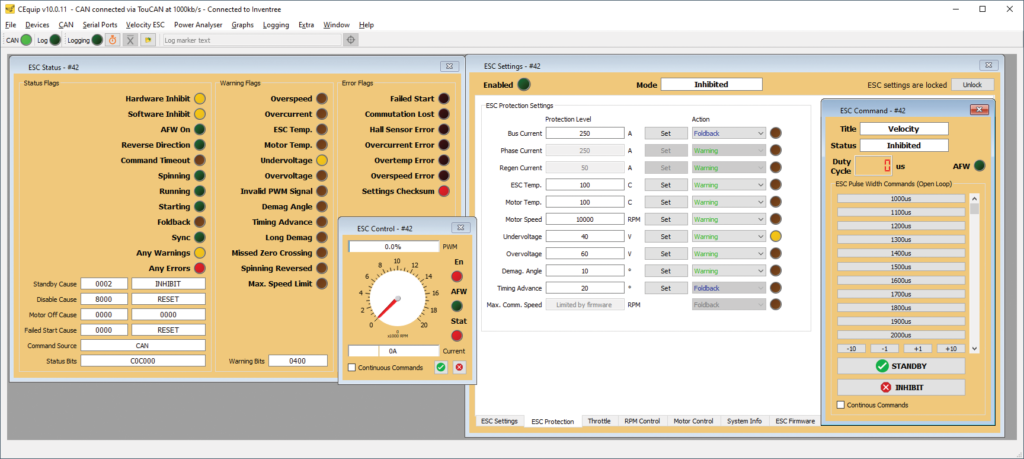Click the Status Bits C0C000 field
This screenshot has width=1024, height=459.
point(143,360)
